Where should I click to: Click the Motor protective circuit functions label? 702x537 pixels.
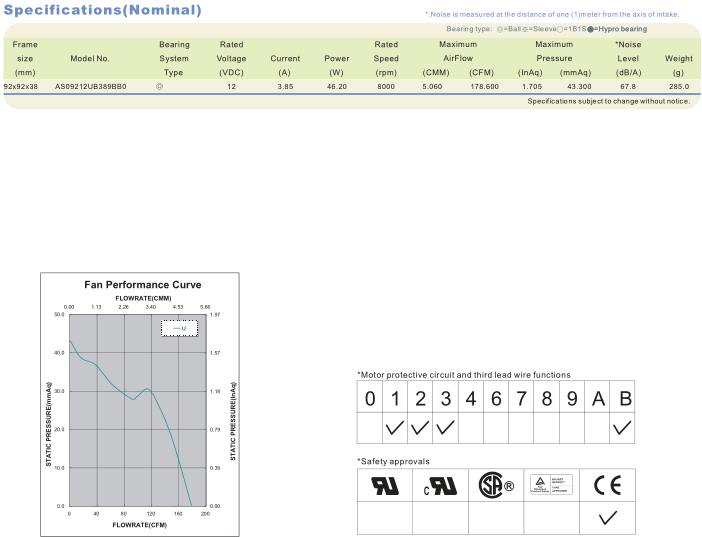pos(464,375)
